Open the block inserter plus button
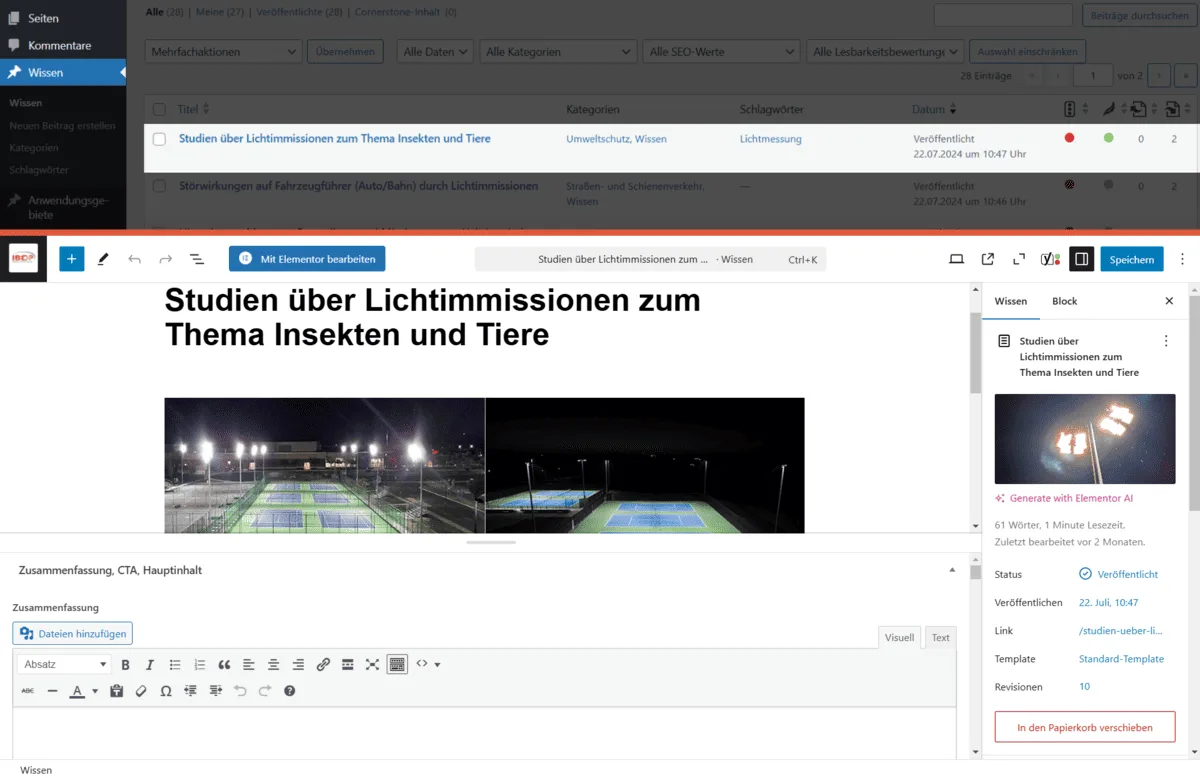The width and height of the screenshot is (1200, 778). [x=72, y=259]
